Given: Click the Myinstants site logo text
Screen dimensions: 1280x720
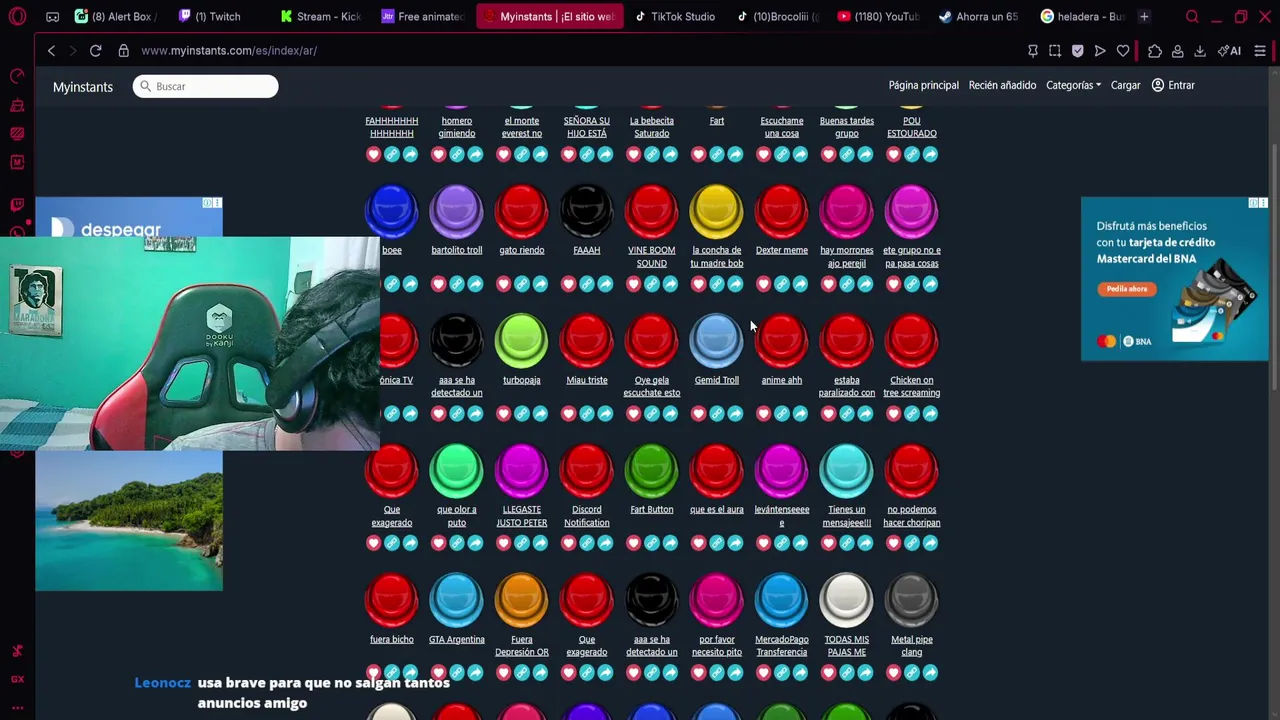Looking at the screenshot, I should pyautogui.click(x=83, y=87).
